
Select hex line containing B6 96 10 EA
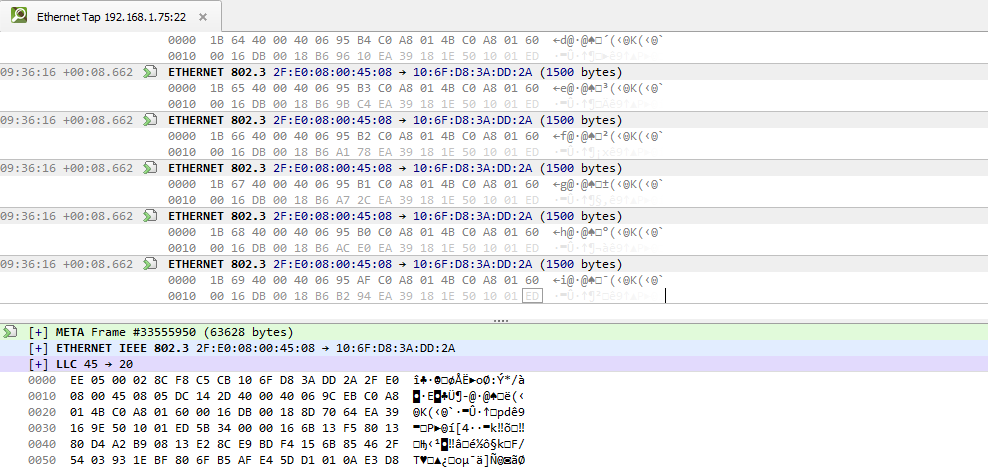[416, 56]
